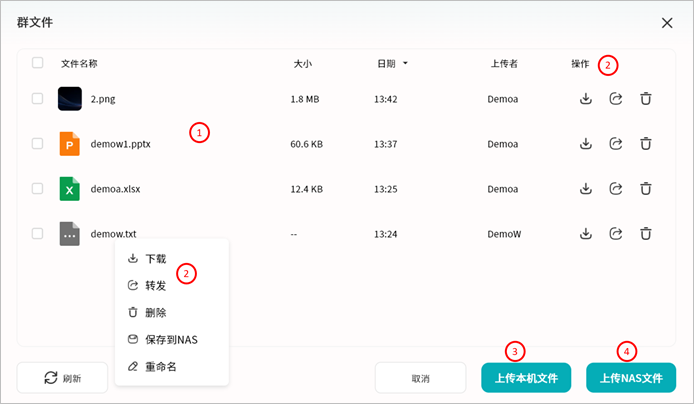The height and width of the screenshot is (404, 694).
Task: Download the demow.txt file
Action: pyautogui.click(x=586, y=234)
